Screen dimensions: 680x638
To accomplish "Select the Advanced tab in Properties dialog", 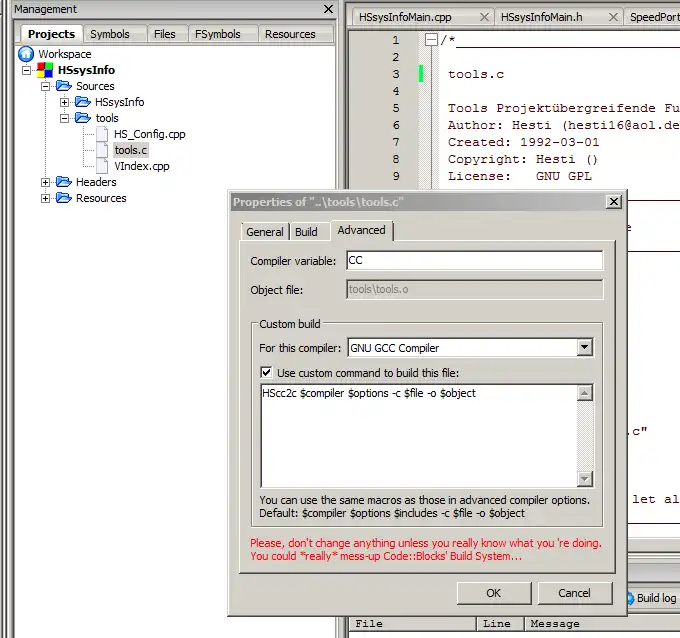I will point(361,230).
